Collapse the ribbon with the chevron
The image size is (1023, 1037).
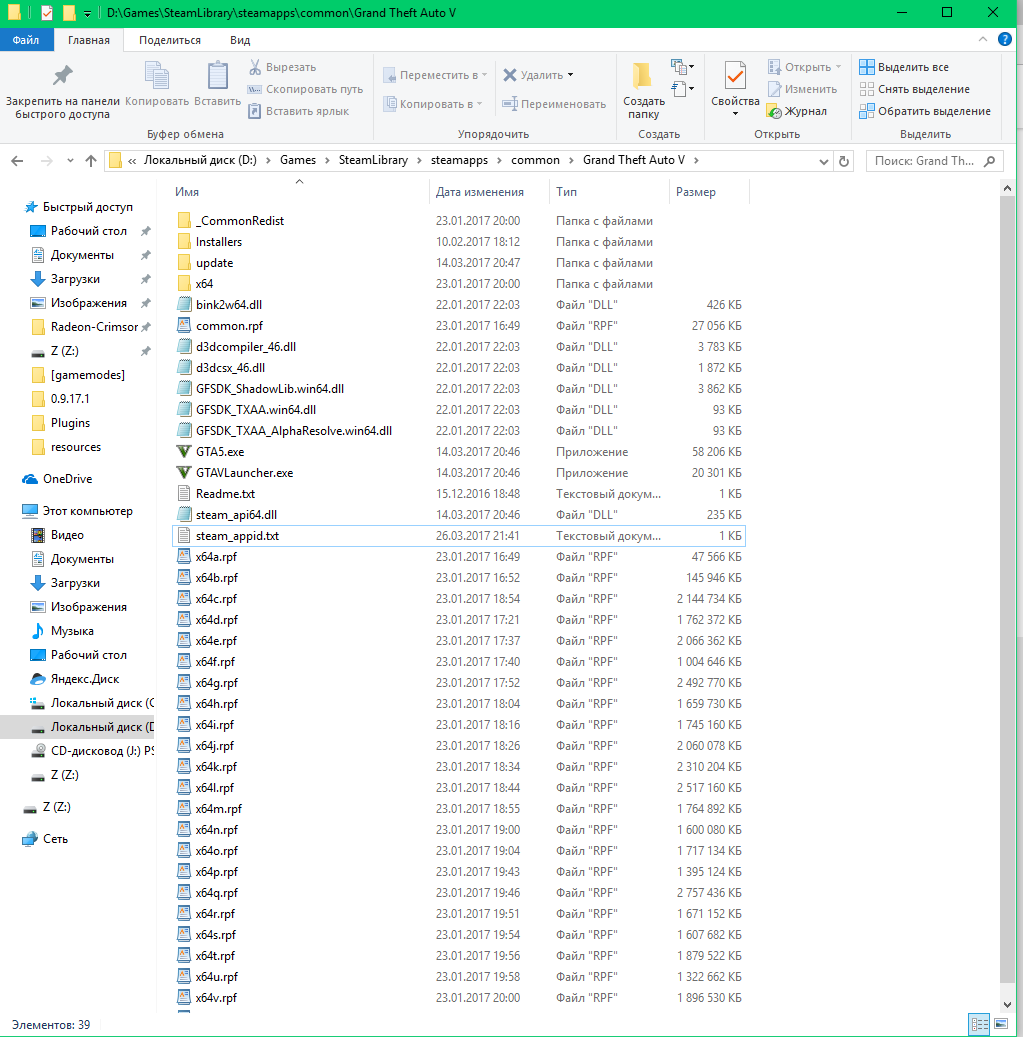(x=983, y=40)
